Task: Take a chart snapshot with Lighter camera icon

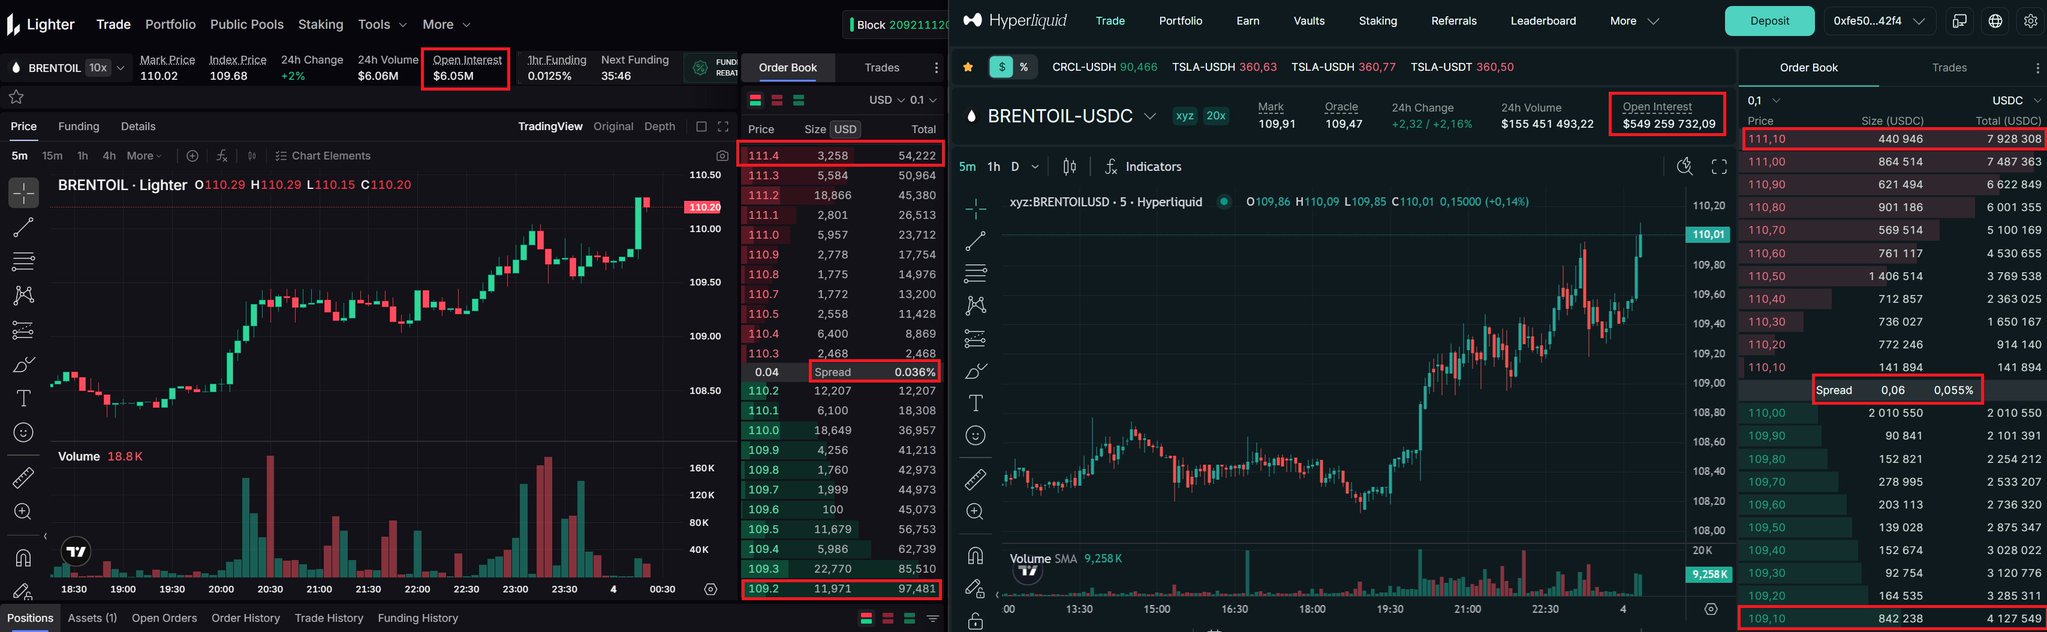Action: [x=722, y=156]
